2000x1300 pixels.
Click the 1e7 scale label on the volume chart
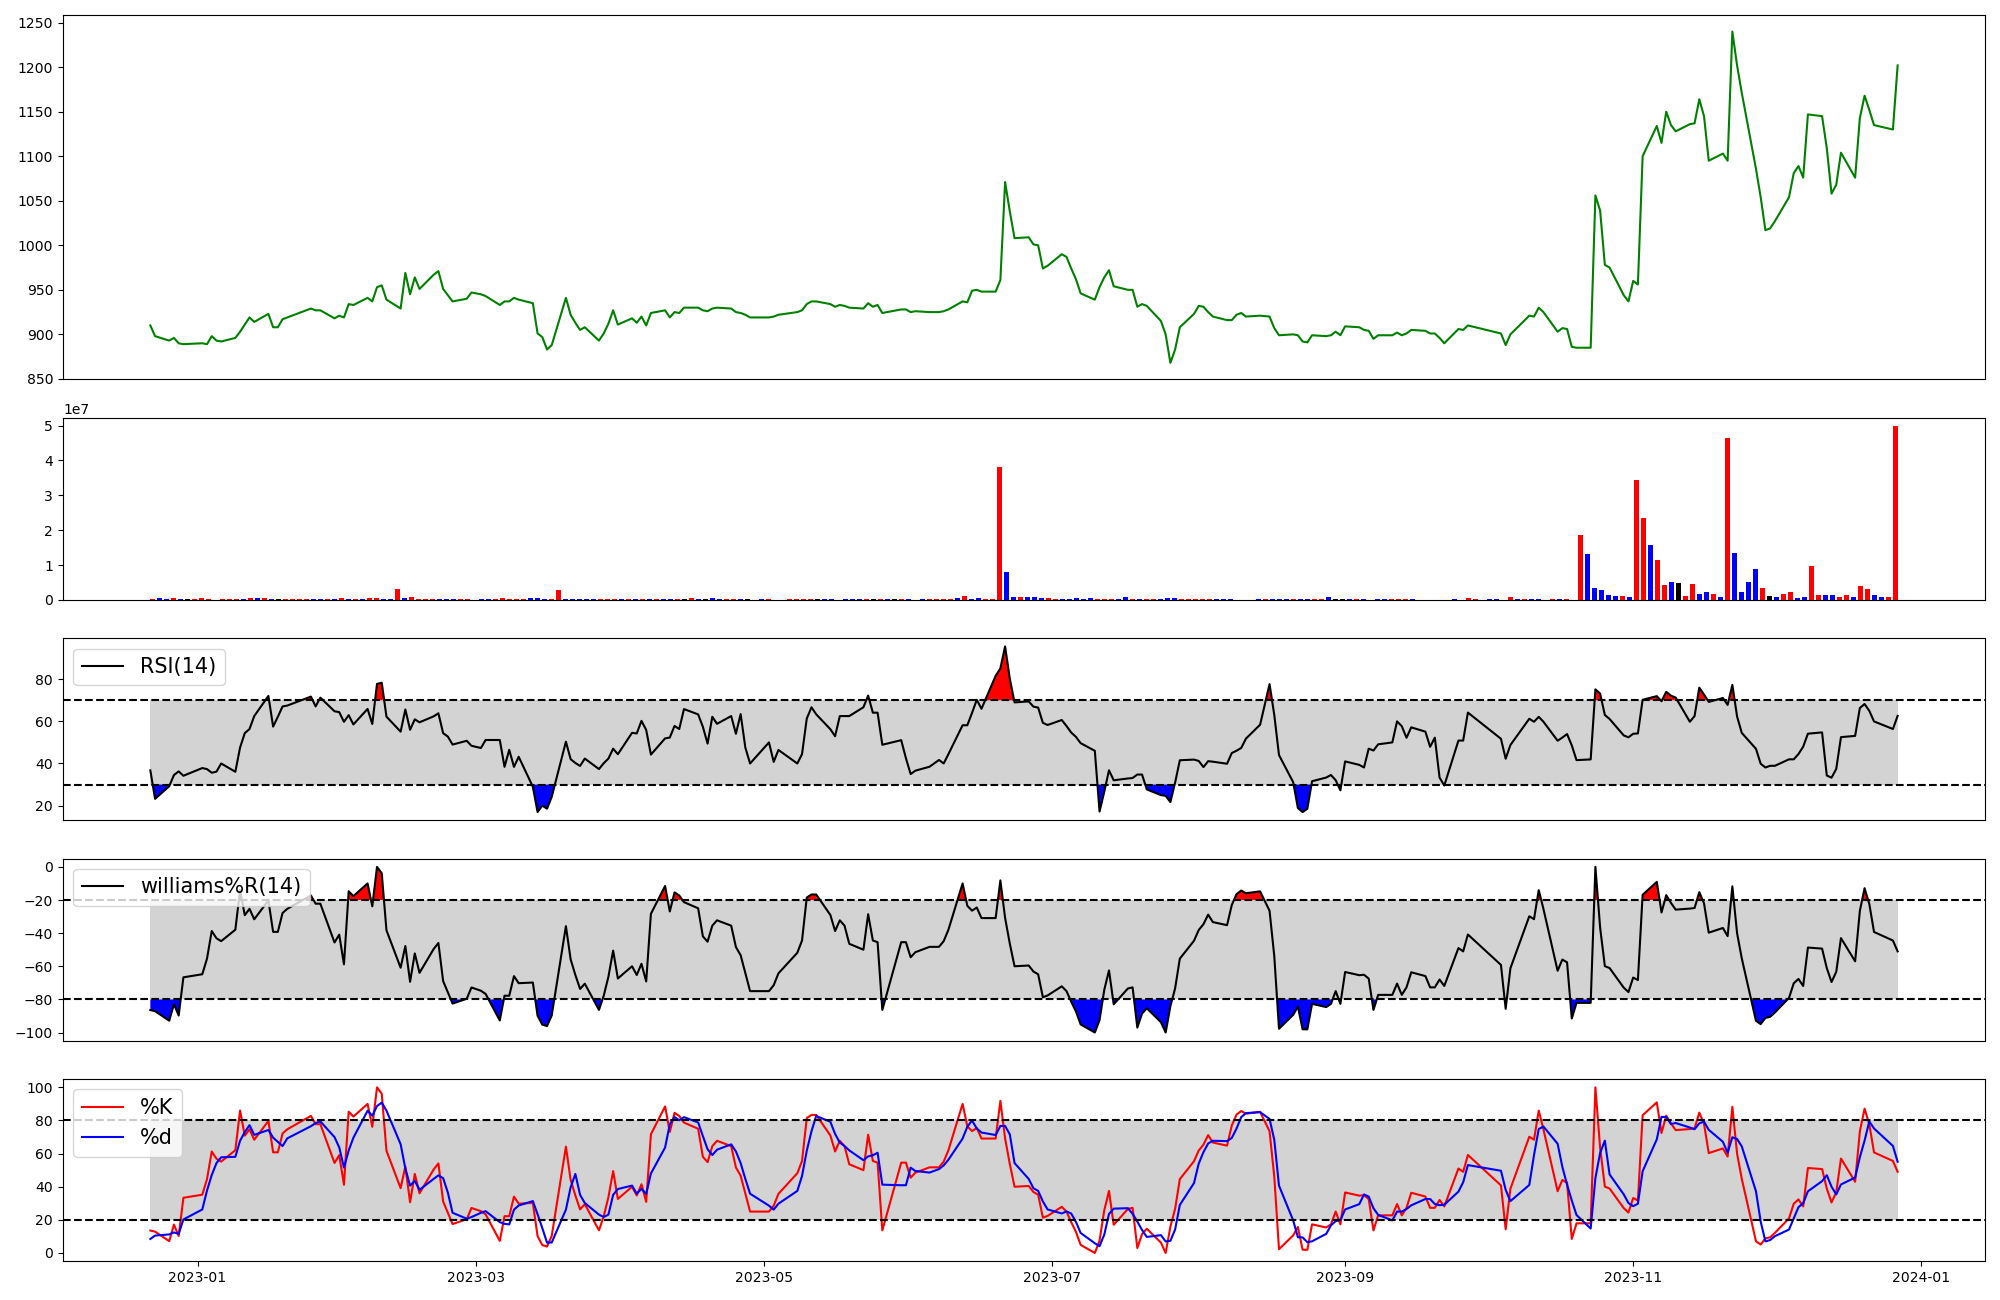[79, 410]
